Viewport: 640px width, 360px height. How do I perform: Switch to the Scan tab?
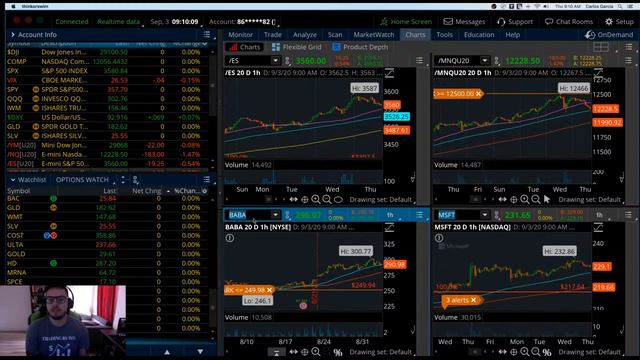(335, 35)
